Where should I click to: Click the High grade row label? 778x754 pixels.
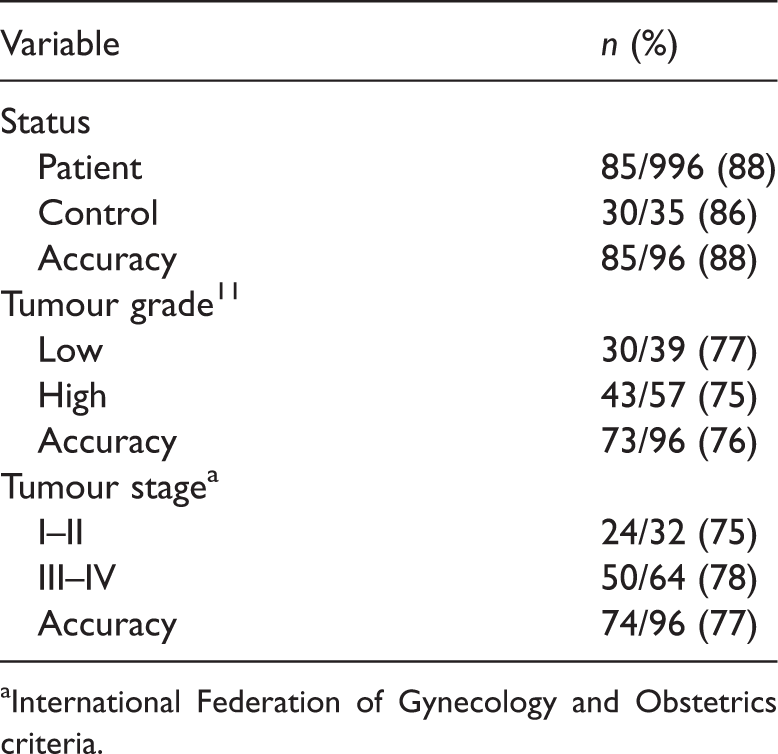pos(72,396)
